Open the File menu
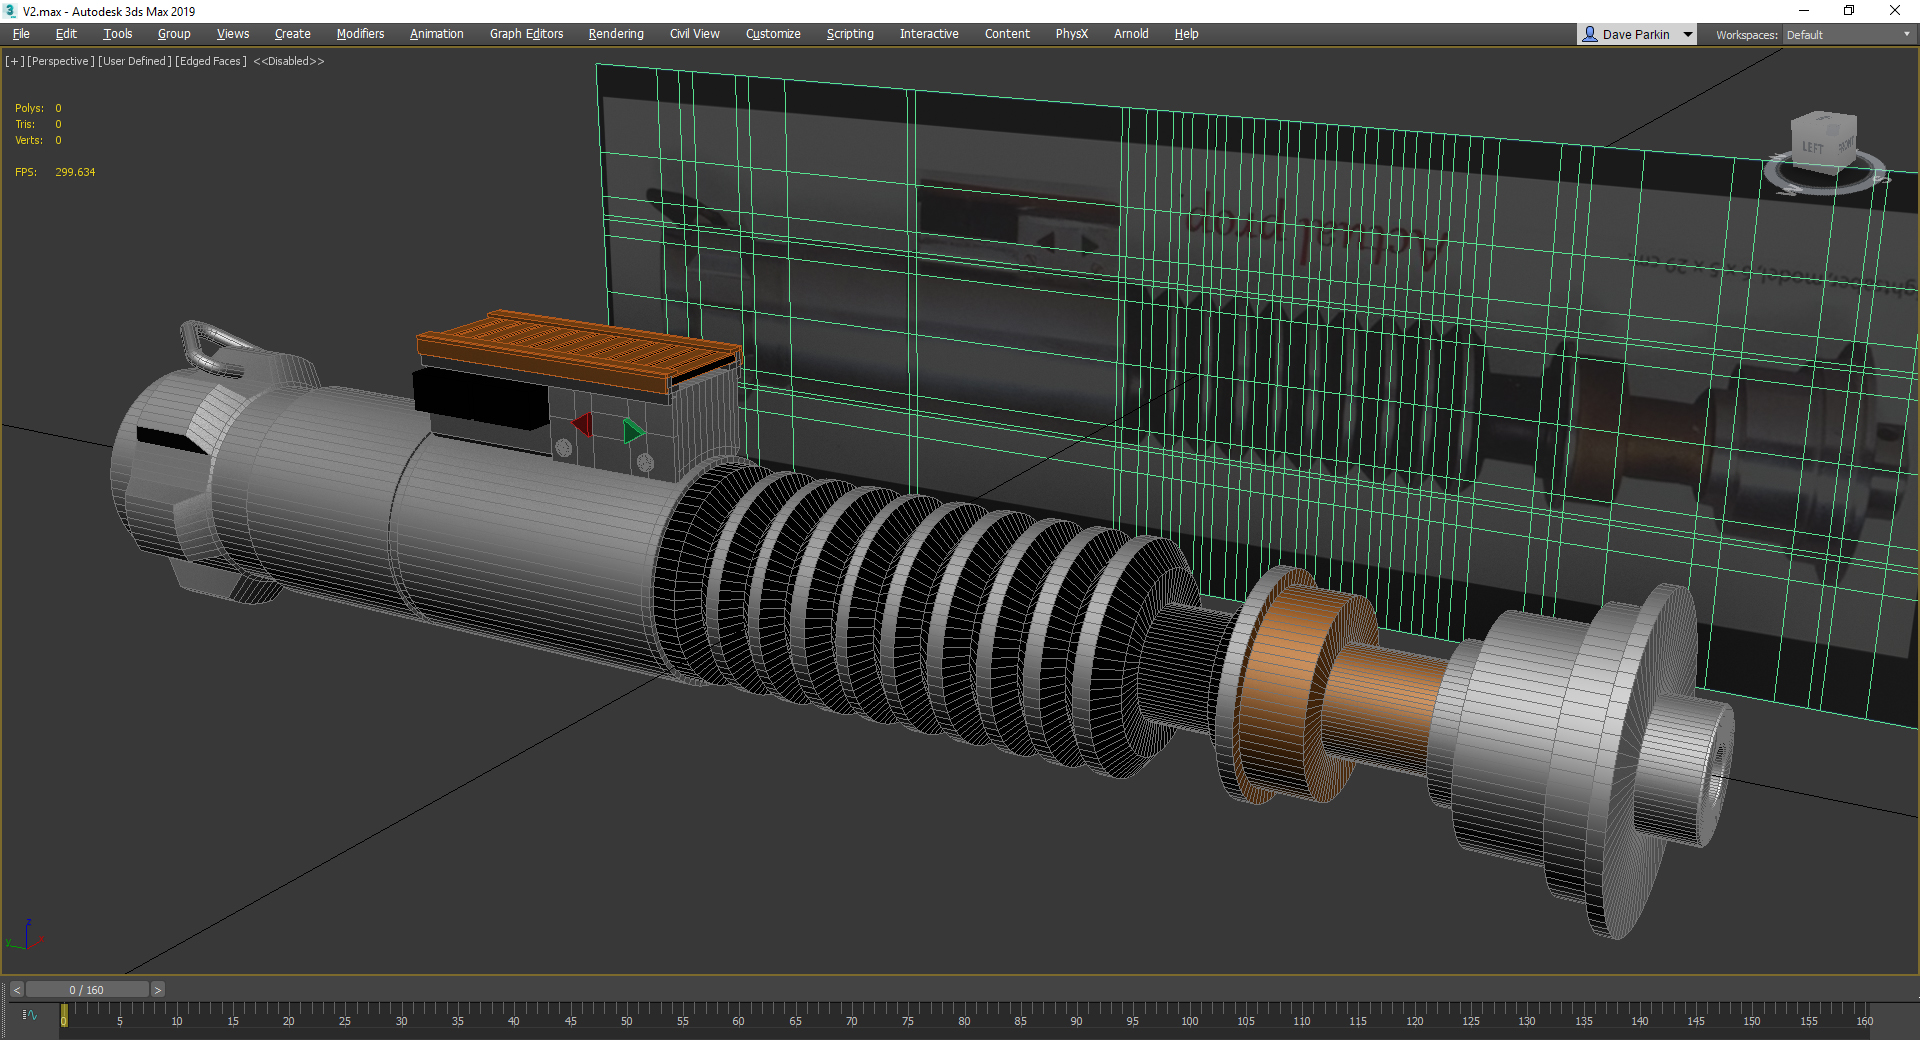The height and width of the screenshot is (1040, 1920). pos(21,34)
